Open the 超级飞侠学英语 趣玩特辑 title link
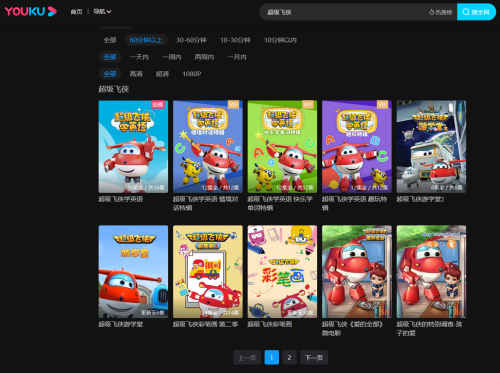Viewport: 500px width, 373px height. [x=355, y=203]
